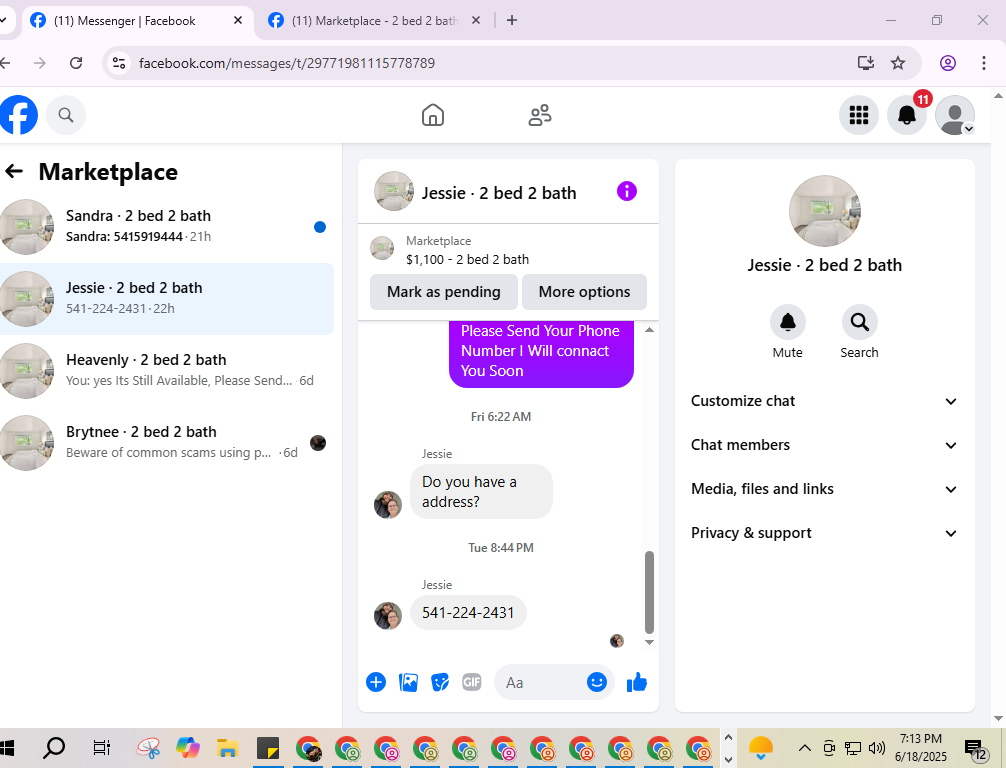Close the Messenger browser tab
1006x768 pixels.
pos(237,21)
